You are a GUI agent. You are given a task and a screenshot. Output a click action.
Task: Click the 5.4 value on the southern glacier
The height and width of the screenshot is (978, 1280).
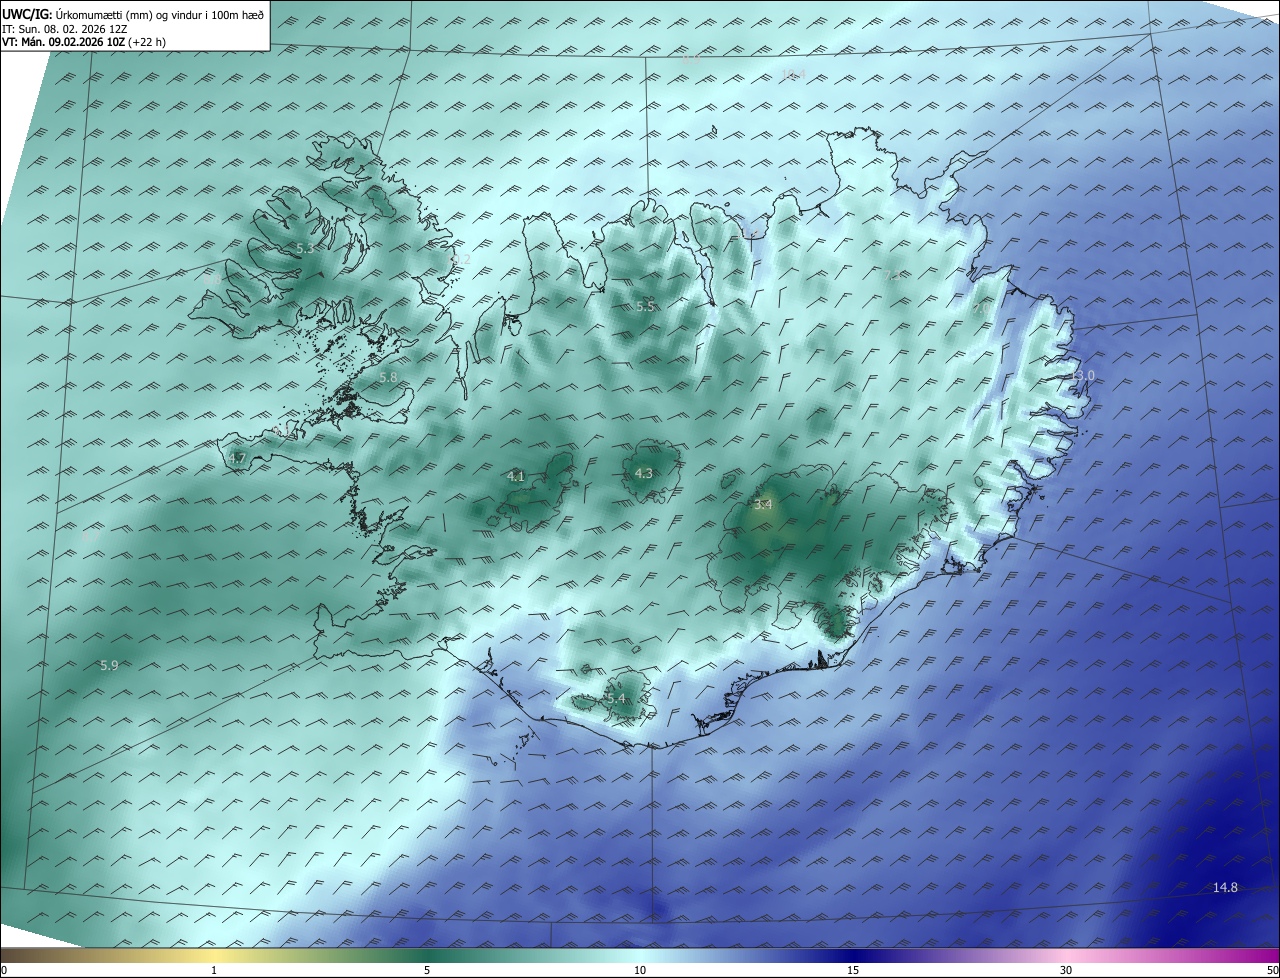pos(615,699)
